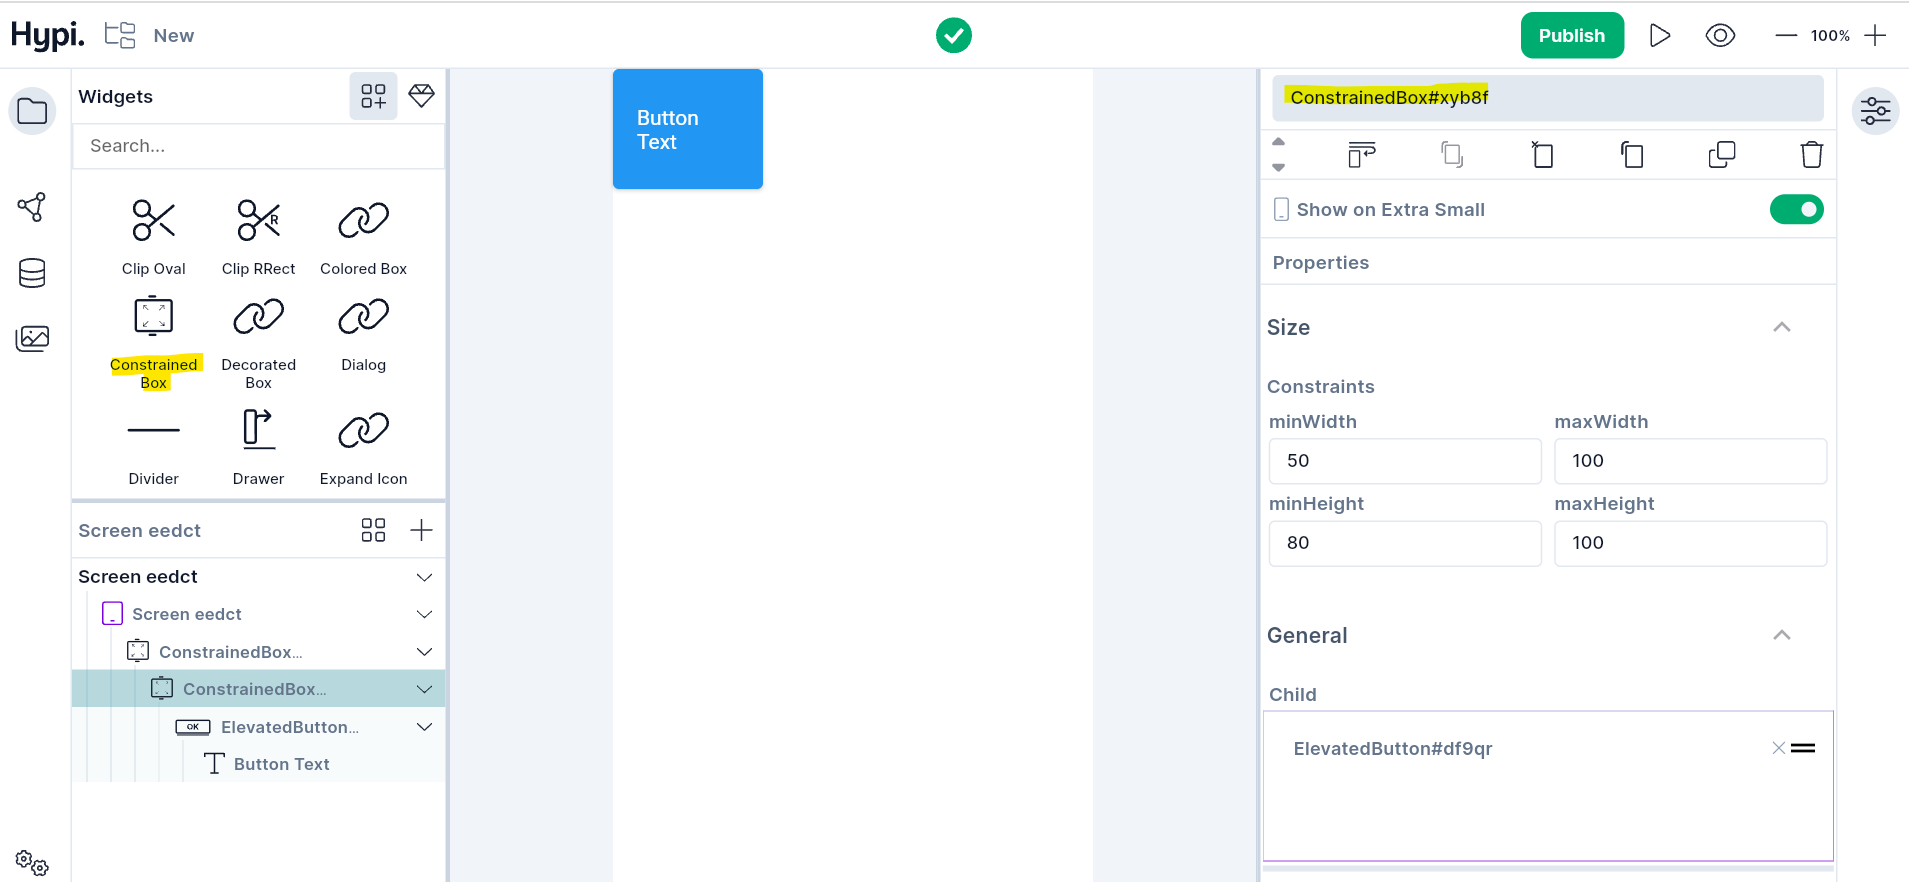Image resolution: width=1909 pixels, height=882 pixels.
Task: Collapse the General properties section
Action: 1781,636
